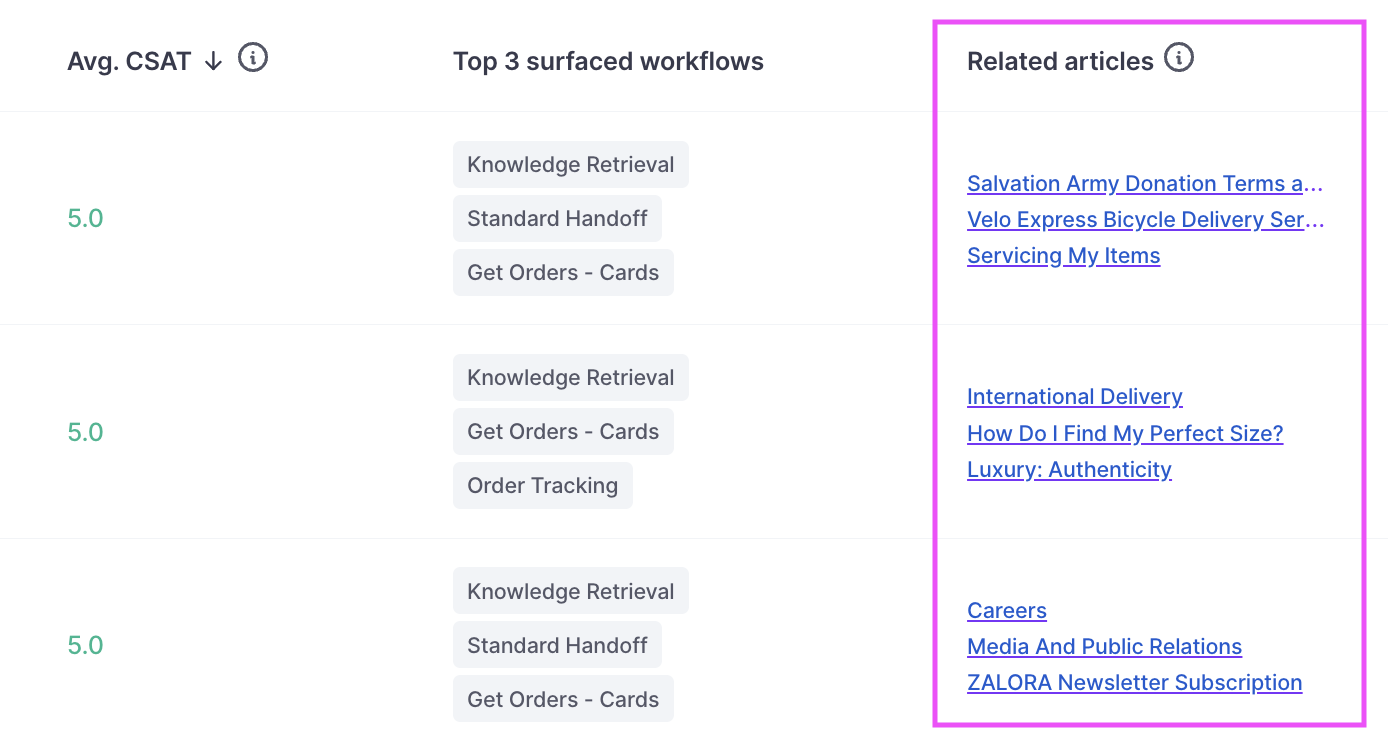Toggle Avg. CSAT sort arrow
Screen dimensions: 1388x746
[x=213, y=61]
